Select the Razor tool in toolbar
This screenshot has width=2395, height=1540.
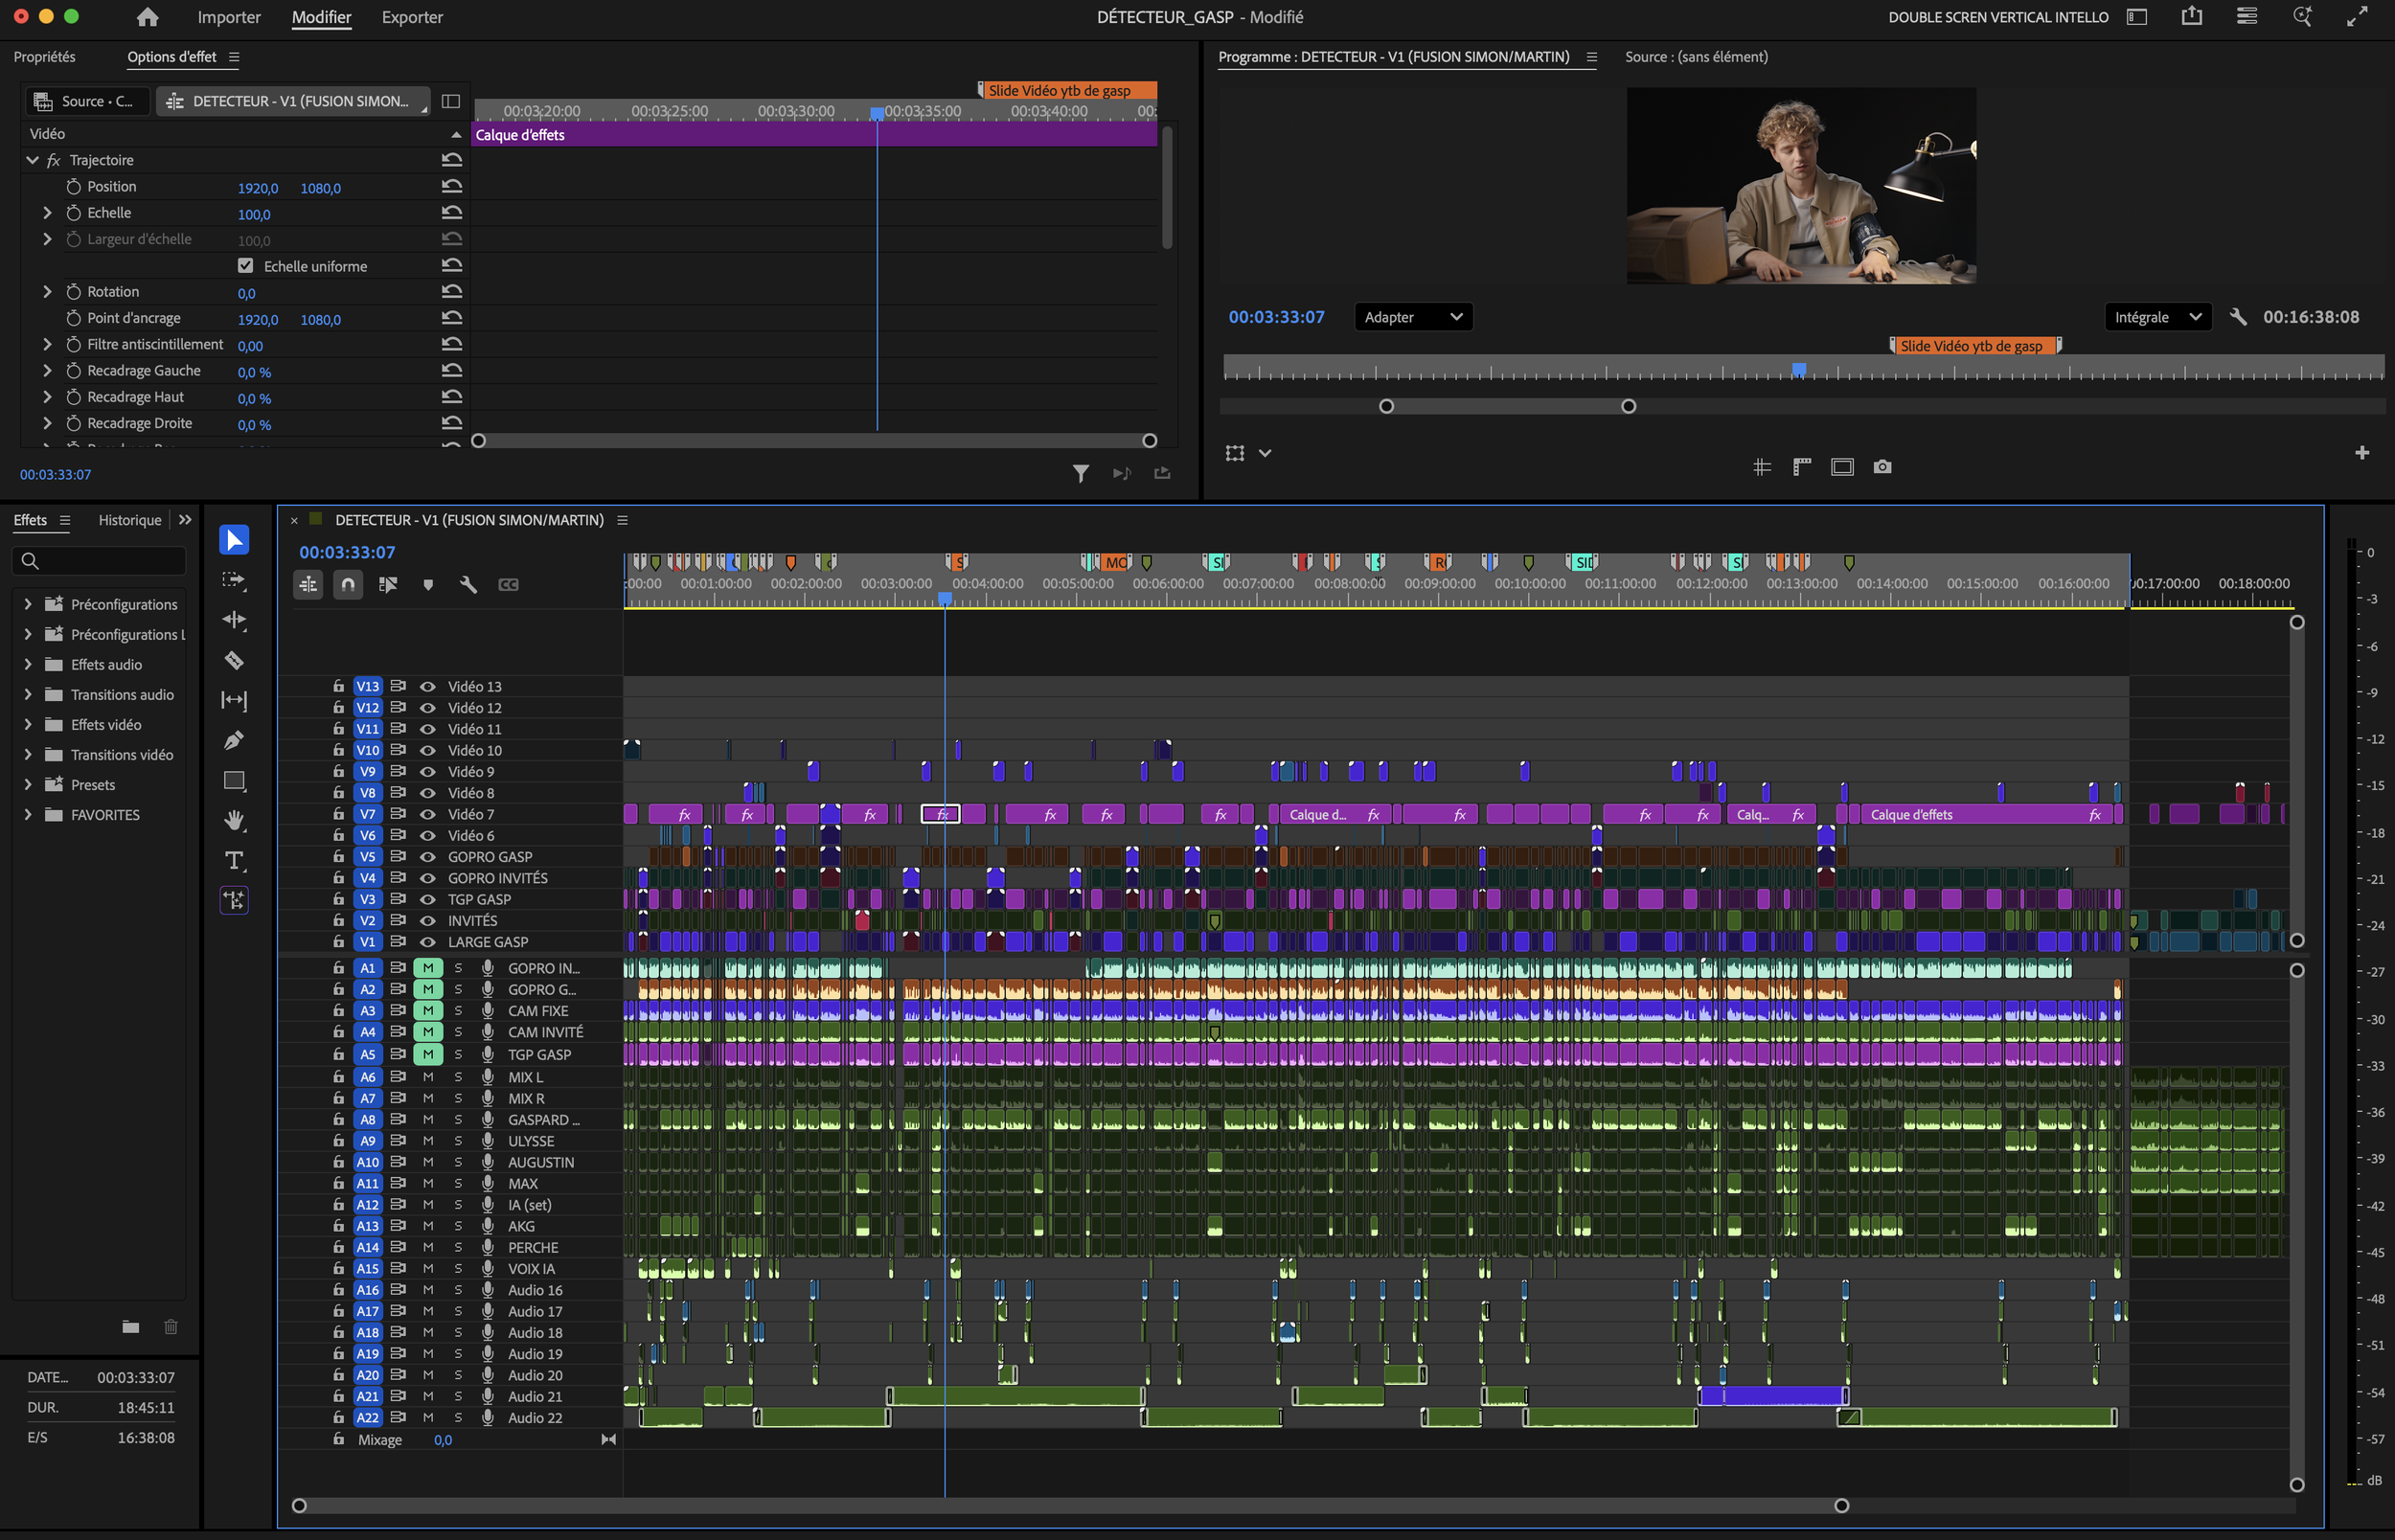234,661
